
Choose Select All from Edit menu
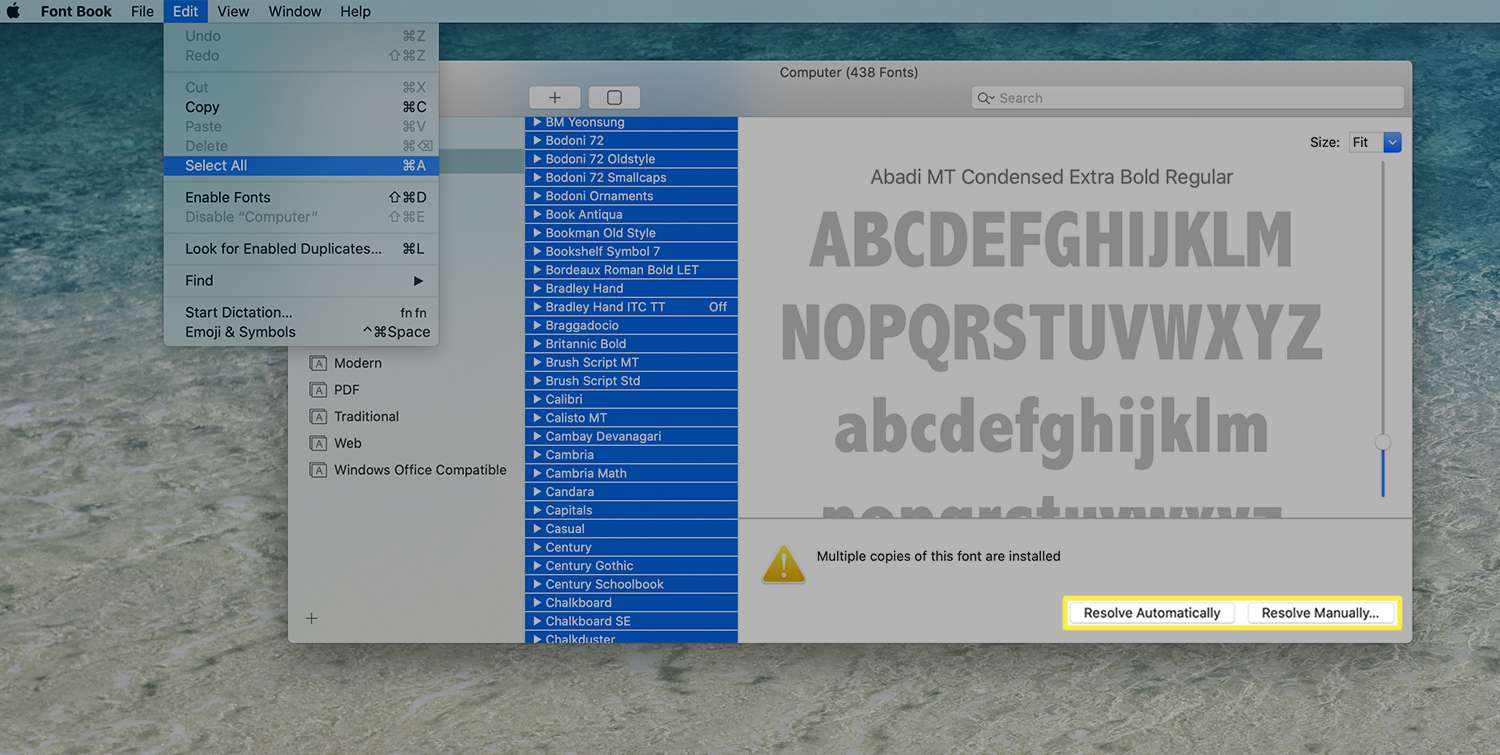coord(301,166)
